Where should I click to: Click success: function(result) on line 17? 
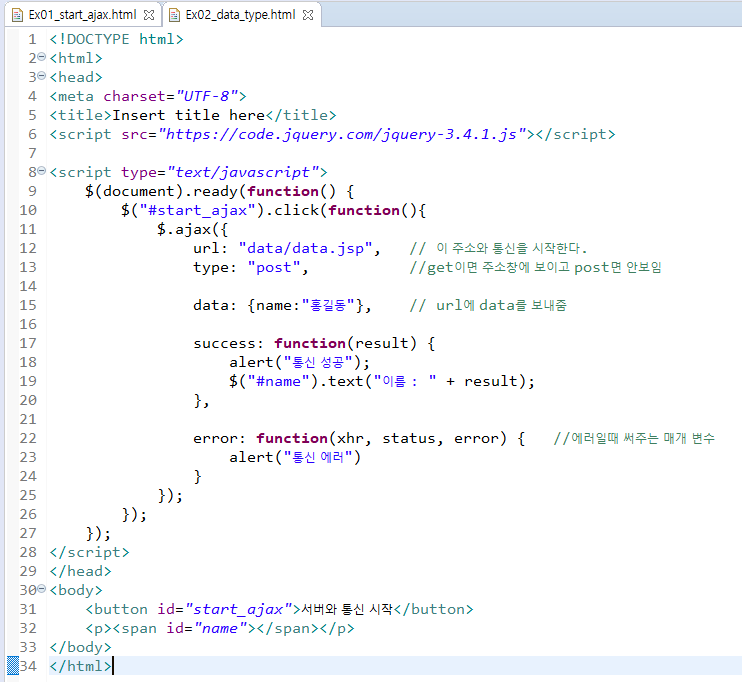pos(314,344)
